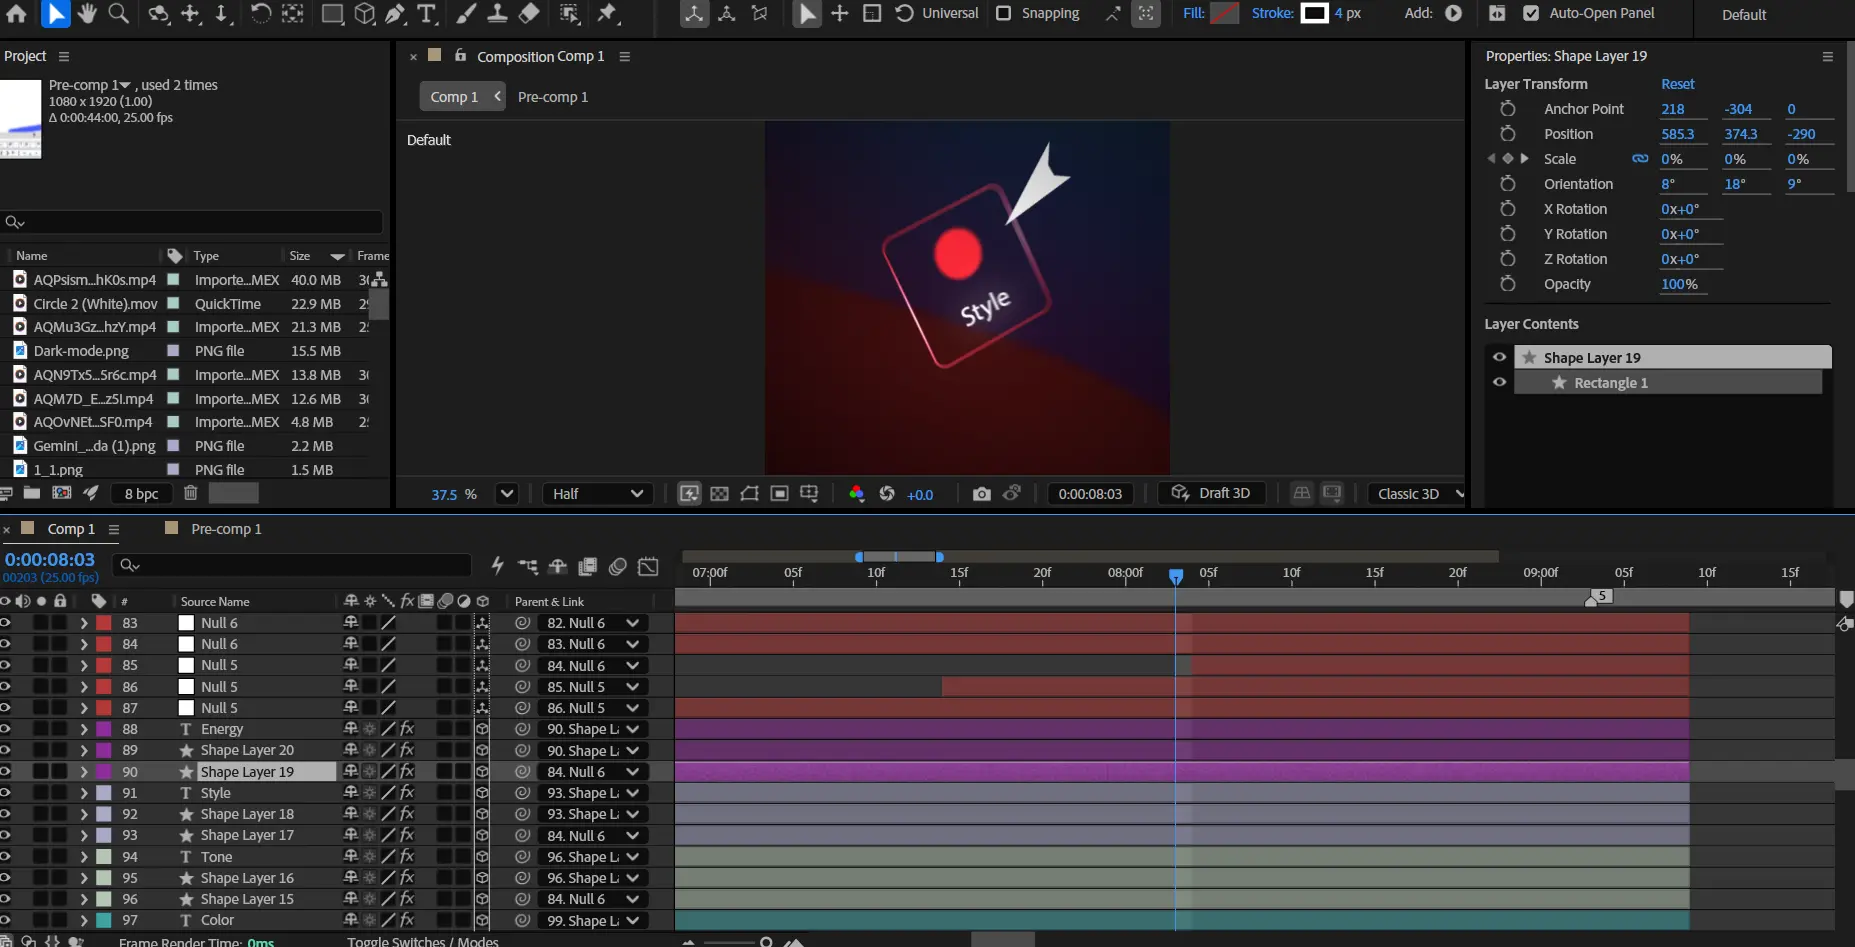Select the Type text tool
The width and height of the screenshot is (1855, 947).
427,13
